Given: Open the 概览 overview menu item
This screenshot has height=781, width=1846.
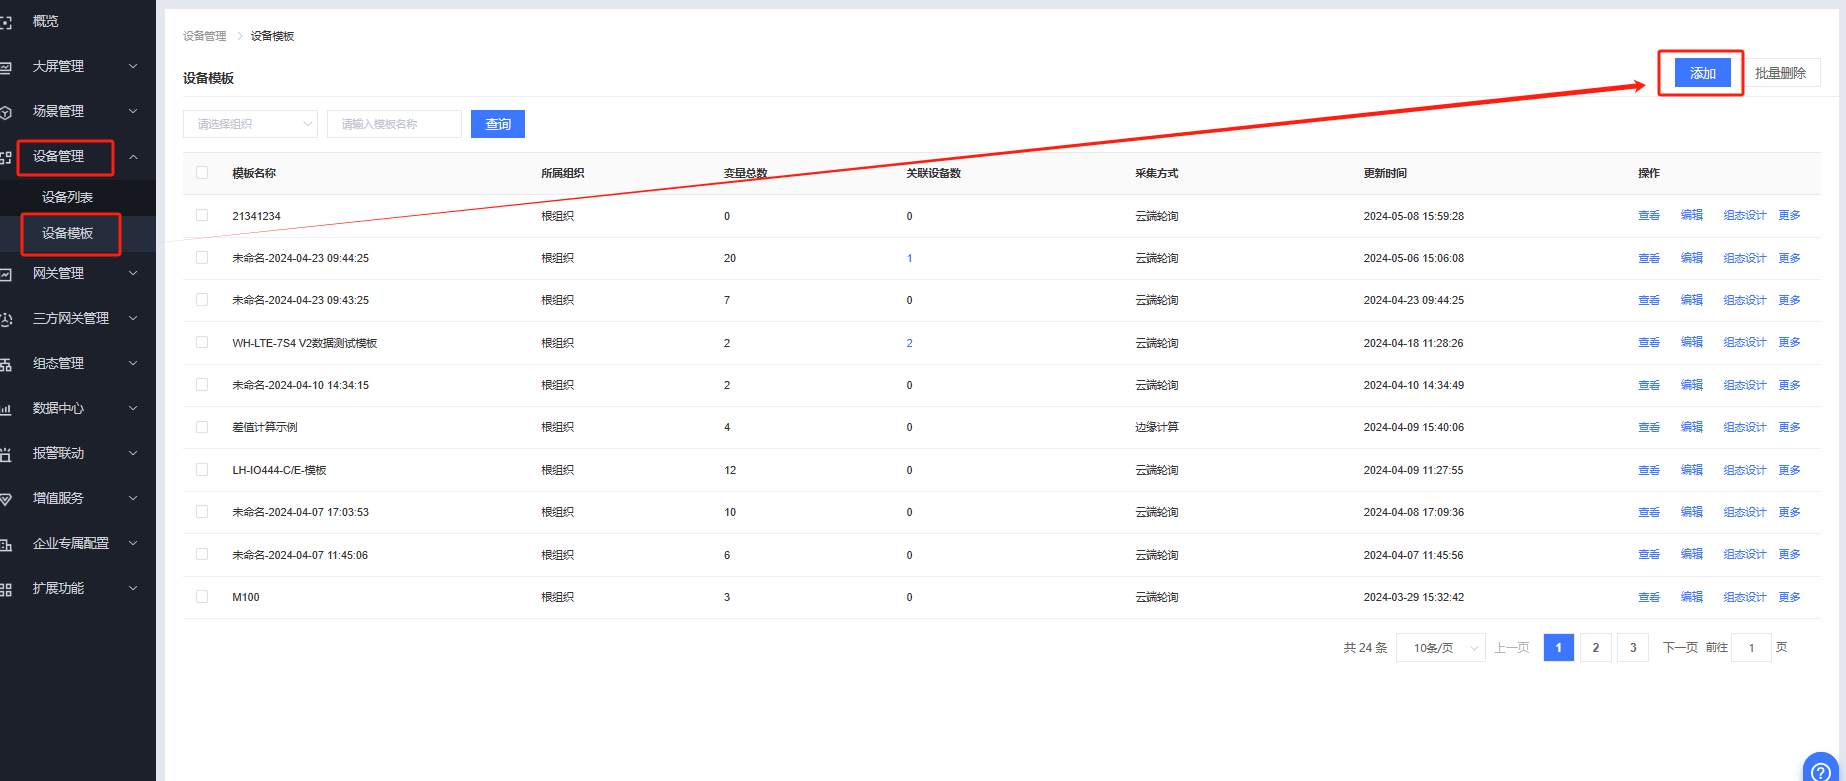Looking at the screenshot, I should 46,21.
